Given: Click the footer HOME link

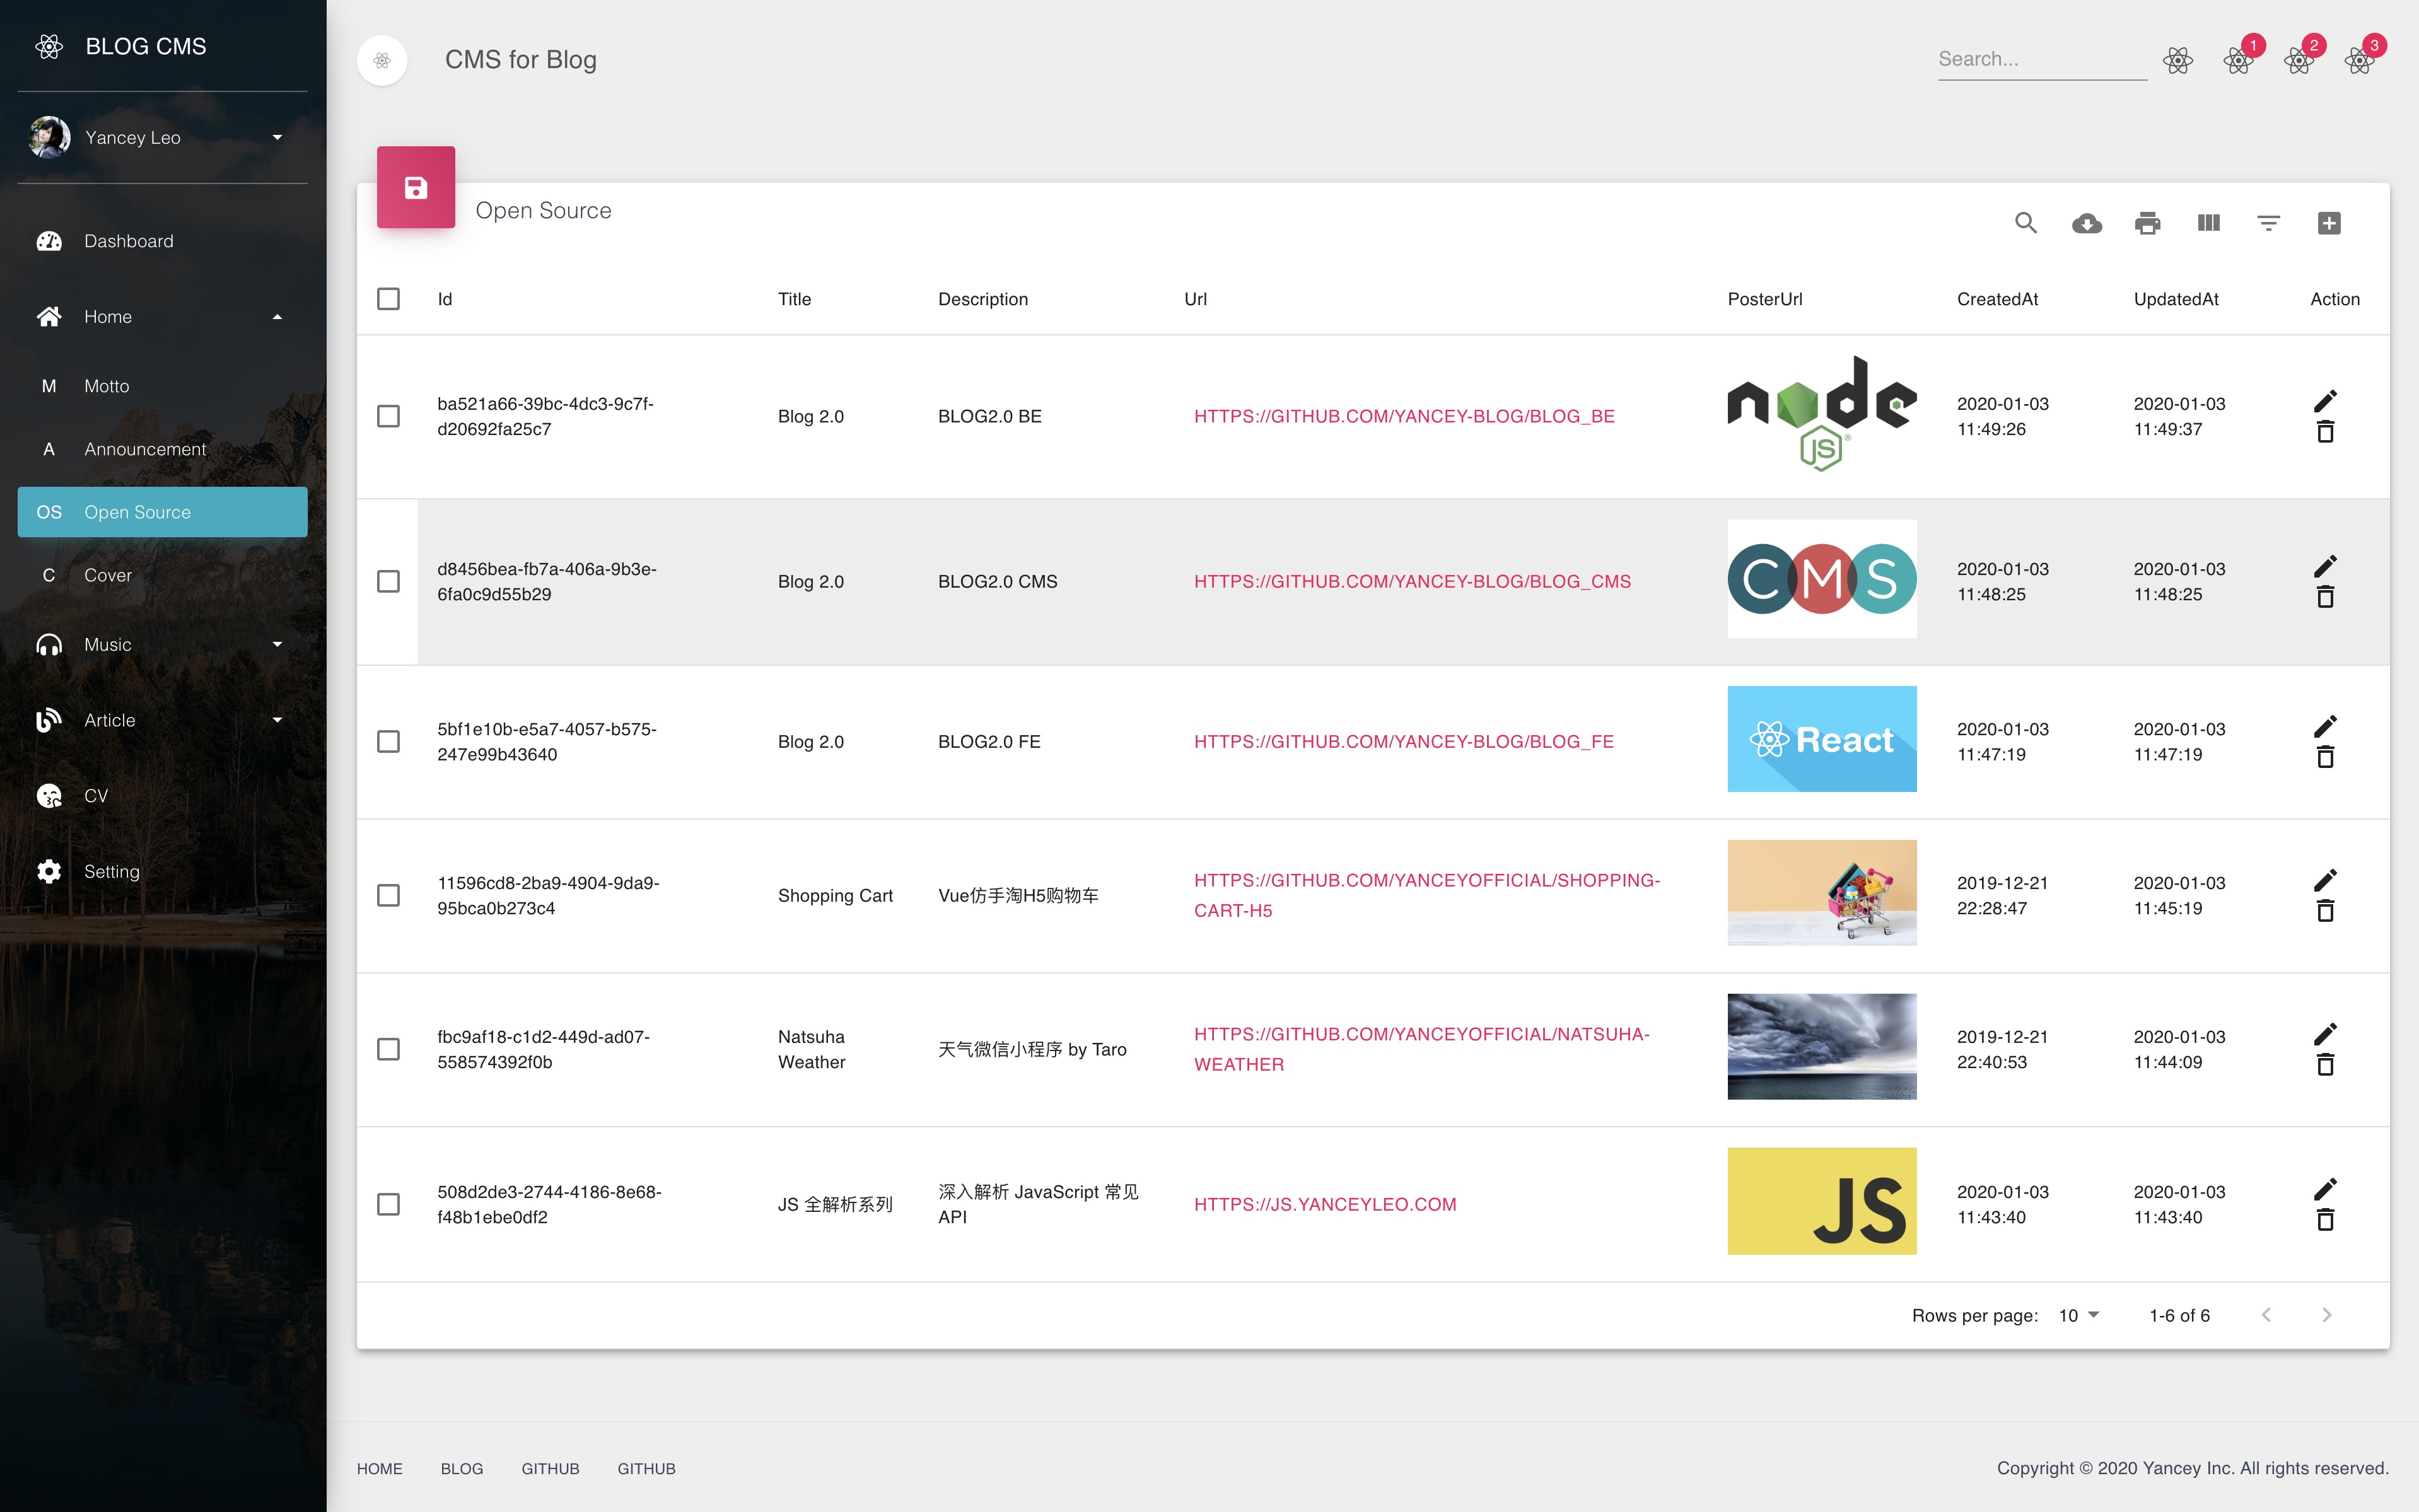Looking at the screenshot, I should 379,1468.
